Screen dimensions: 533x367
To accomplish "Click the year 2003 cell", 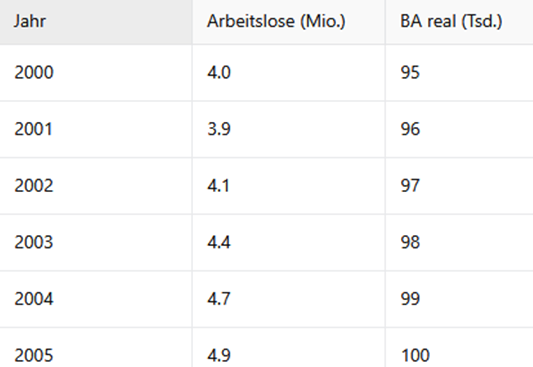I will pyautogui.click(x=96, y=243).
